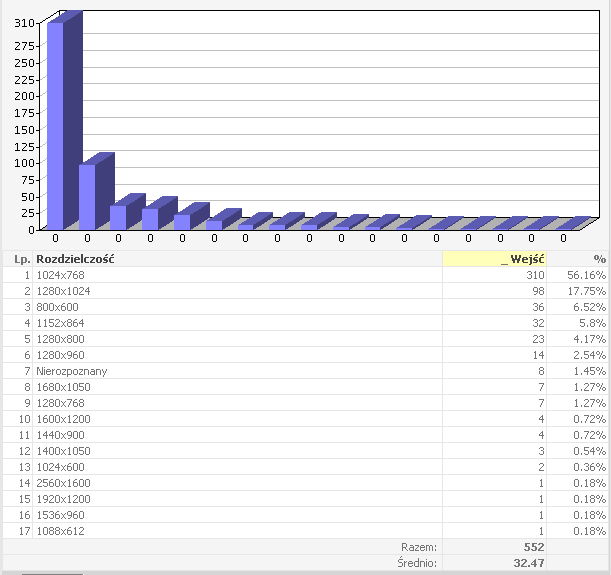
Task: Click the 56.16% percentage cell
Action: point(586,275)
